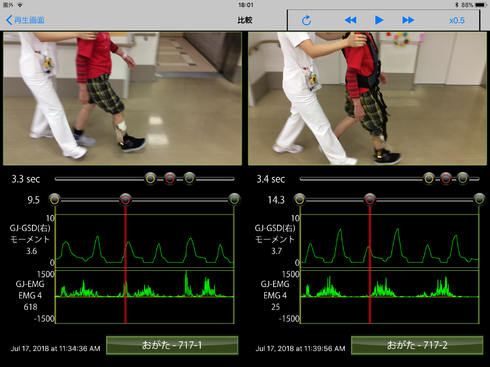490x367 pixels.
Task: Click the right 'GJ-EMG' label
Action: 275,284
